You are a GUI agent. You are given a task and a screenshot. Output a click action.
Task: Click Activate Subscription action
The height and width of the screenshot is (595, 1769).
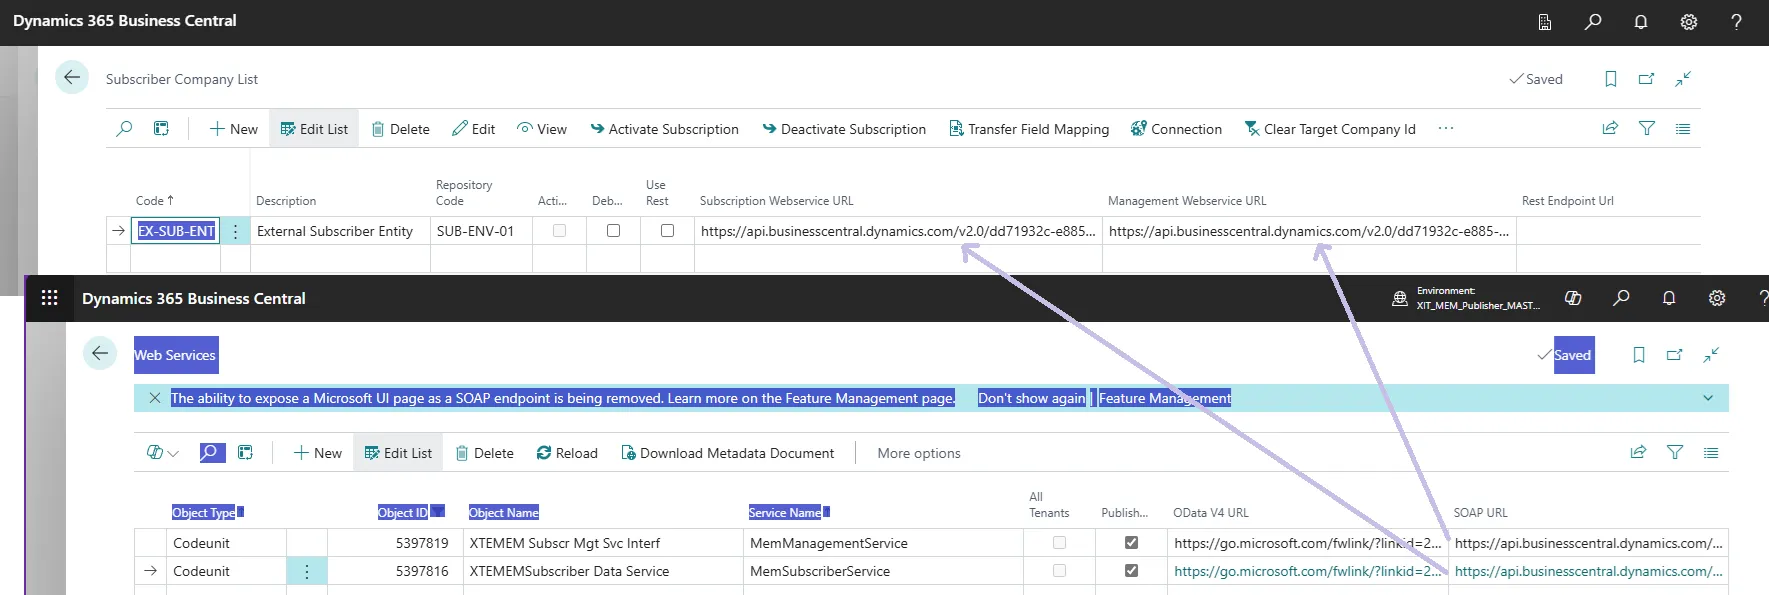point(664,129)
